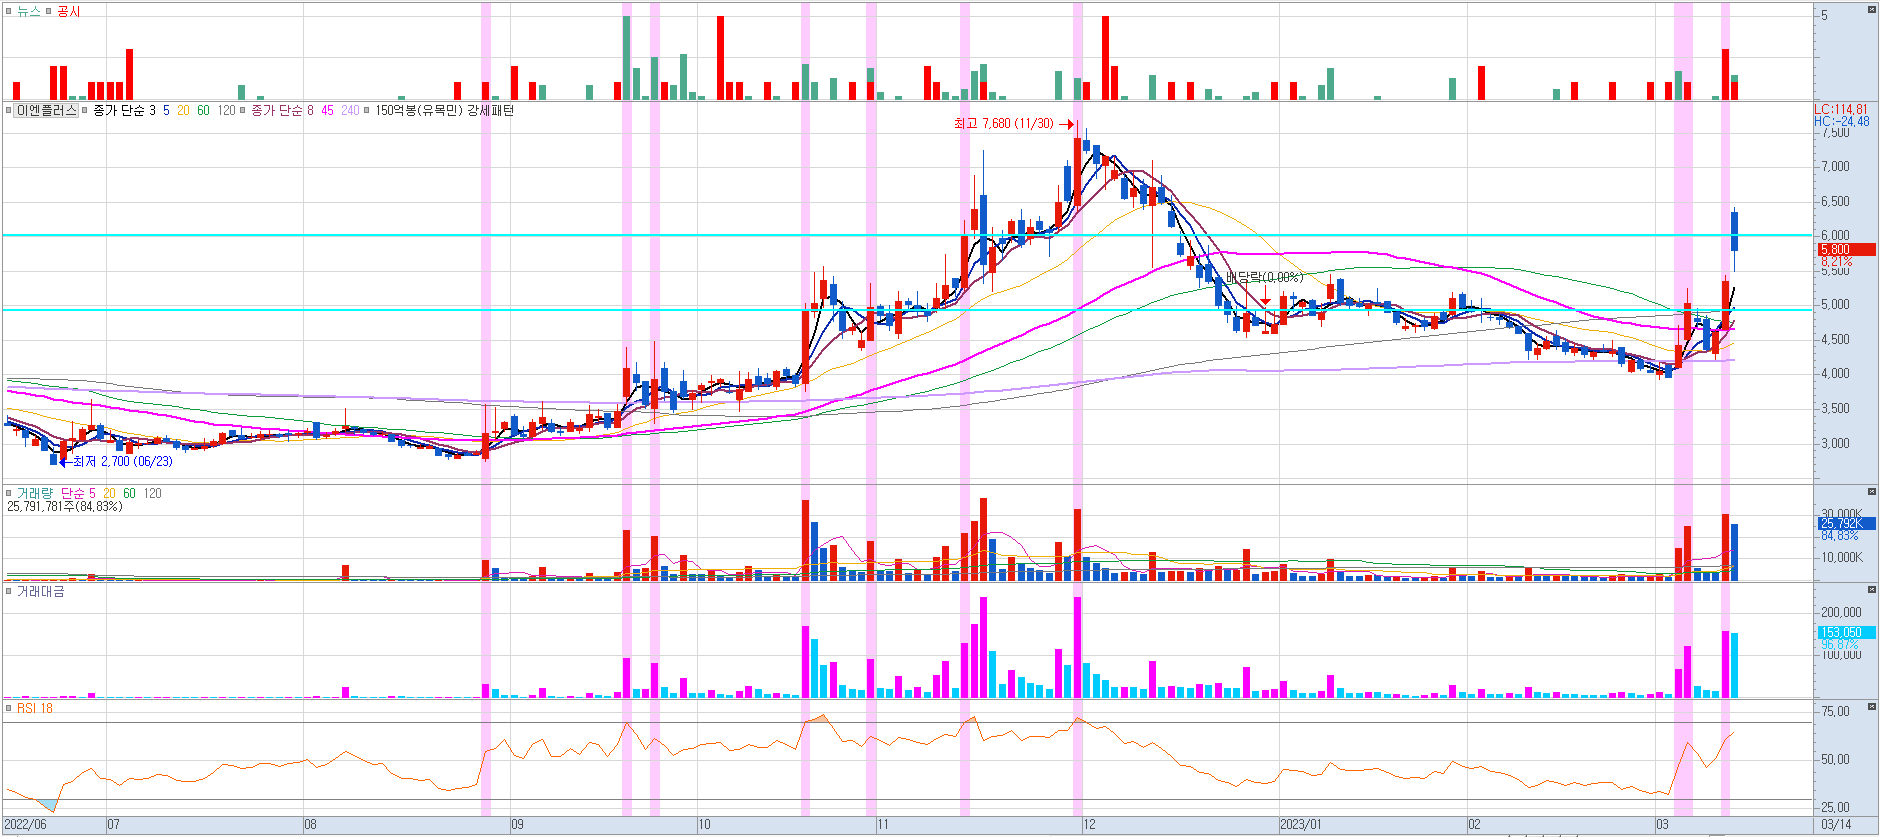Click the 12 month label on time axis

pos(1089,825)
